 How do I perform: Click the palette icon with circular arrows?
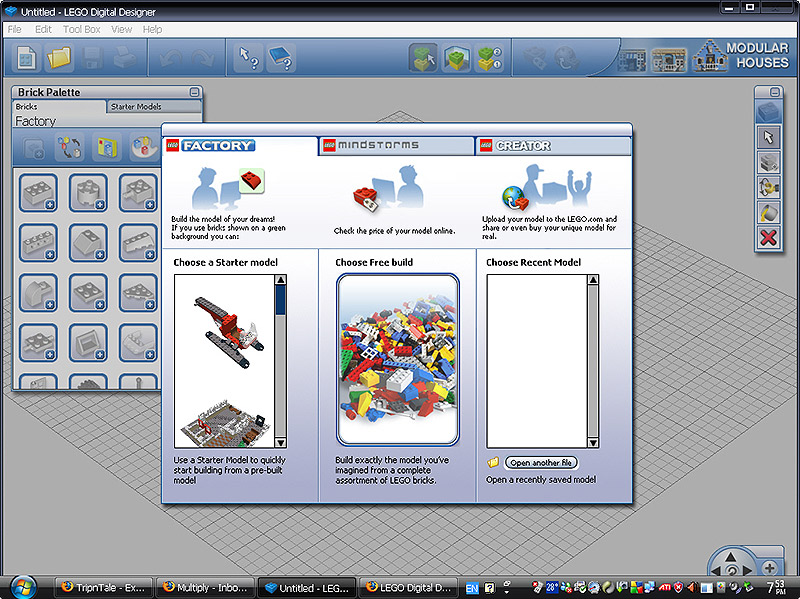coord(70,148)
